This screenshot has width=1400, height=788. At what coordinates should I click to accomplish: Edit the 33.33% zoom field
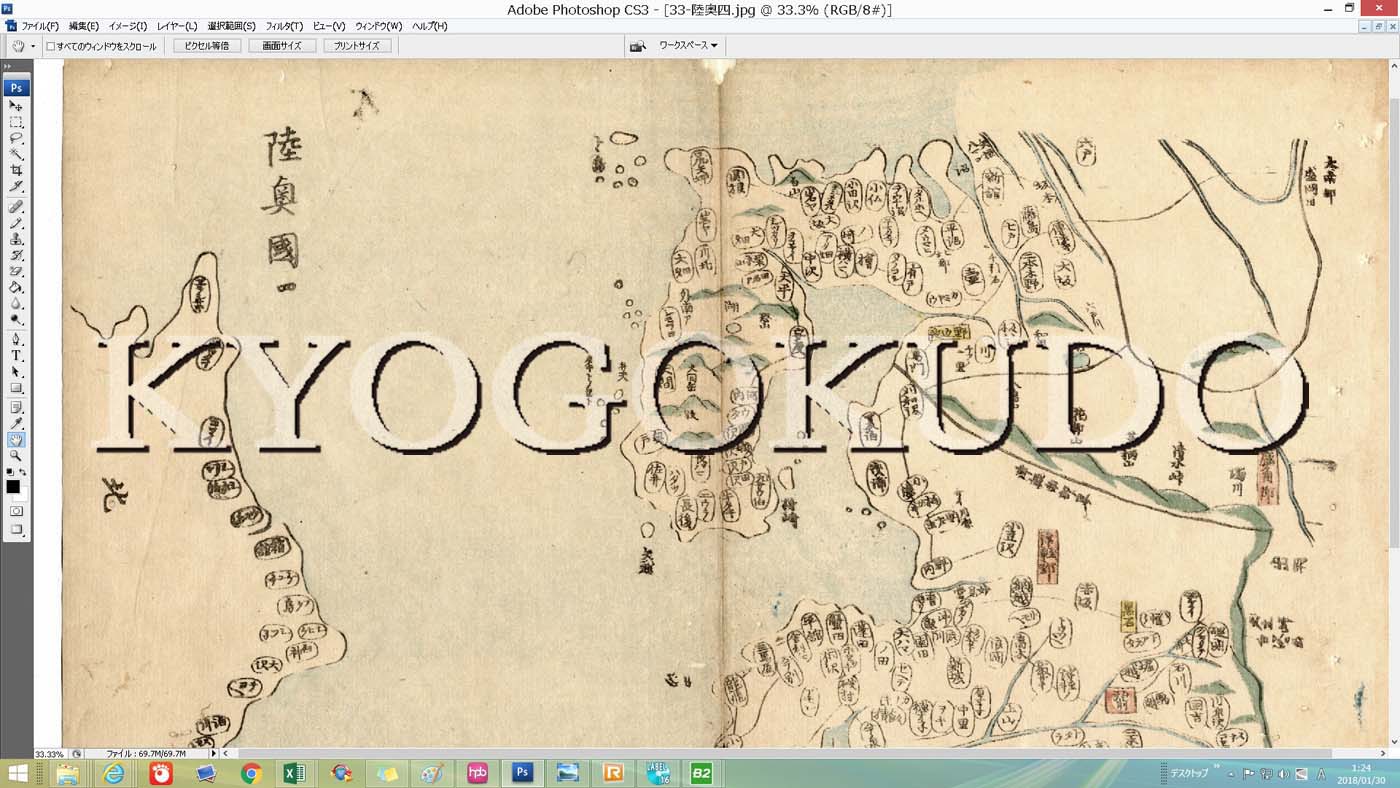point(50,754)
